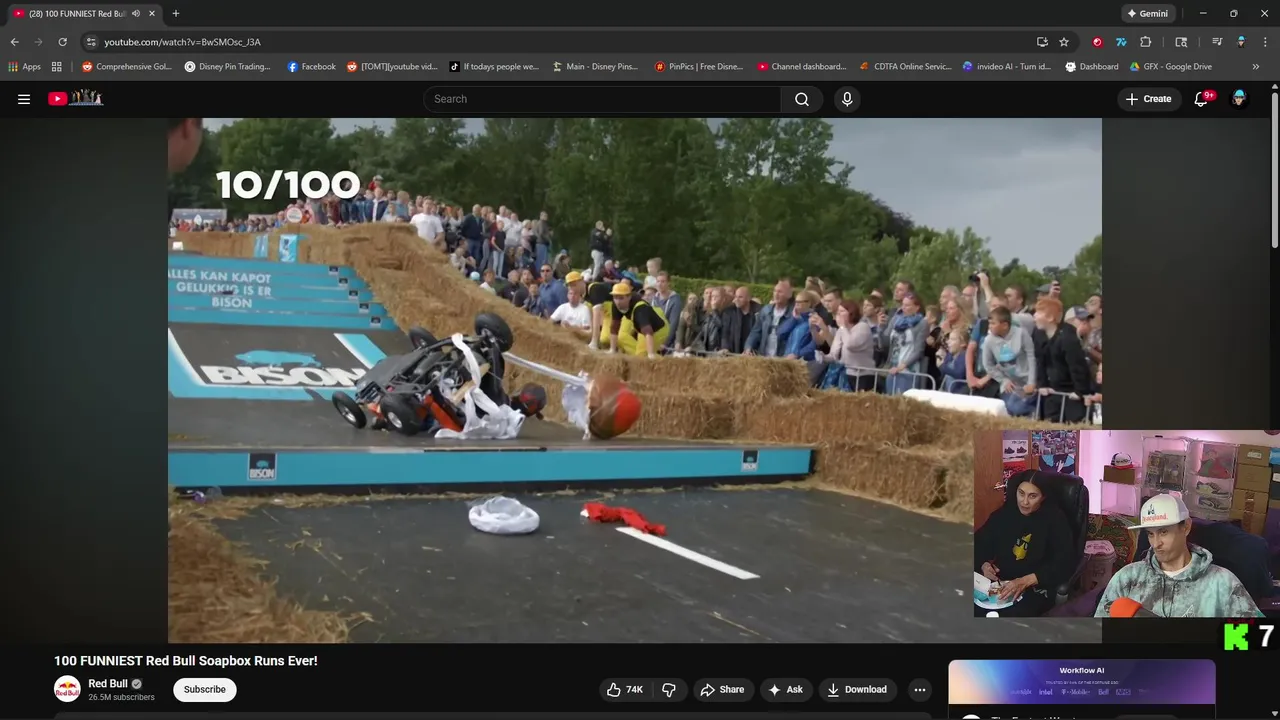Click the page vertical scrollbar
Screen dimensions: 1280x720
(x=1274, y=170)
